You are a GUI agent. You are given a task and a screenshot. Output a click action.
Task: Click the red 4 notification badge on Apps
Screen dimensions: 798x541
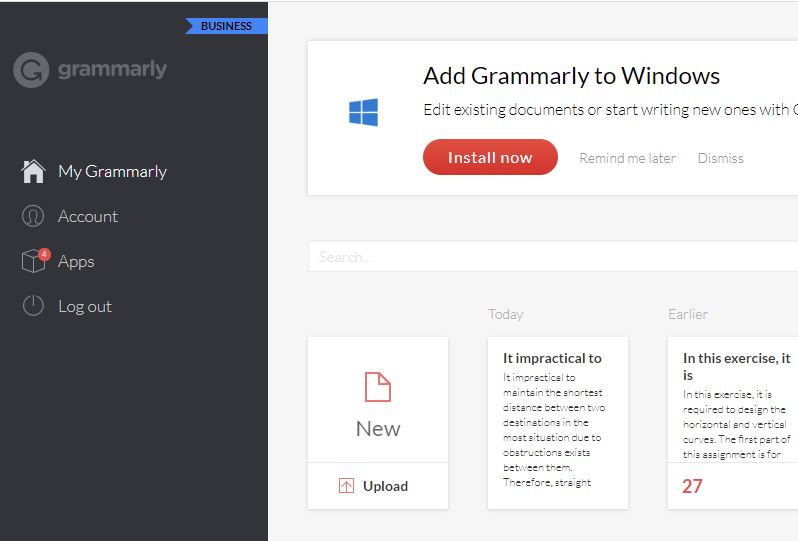click(x=44, y=253)
